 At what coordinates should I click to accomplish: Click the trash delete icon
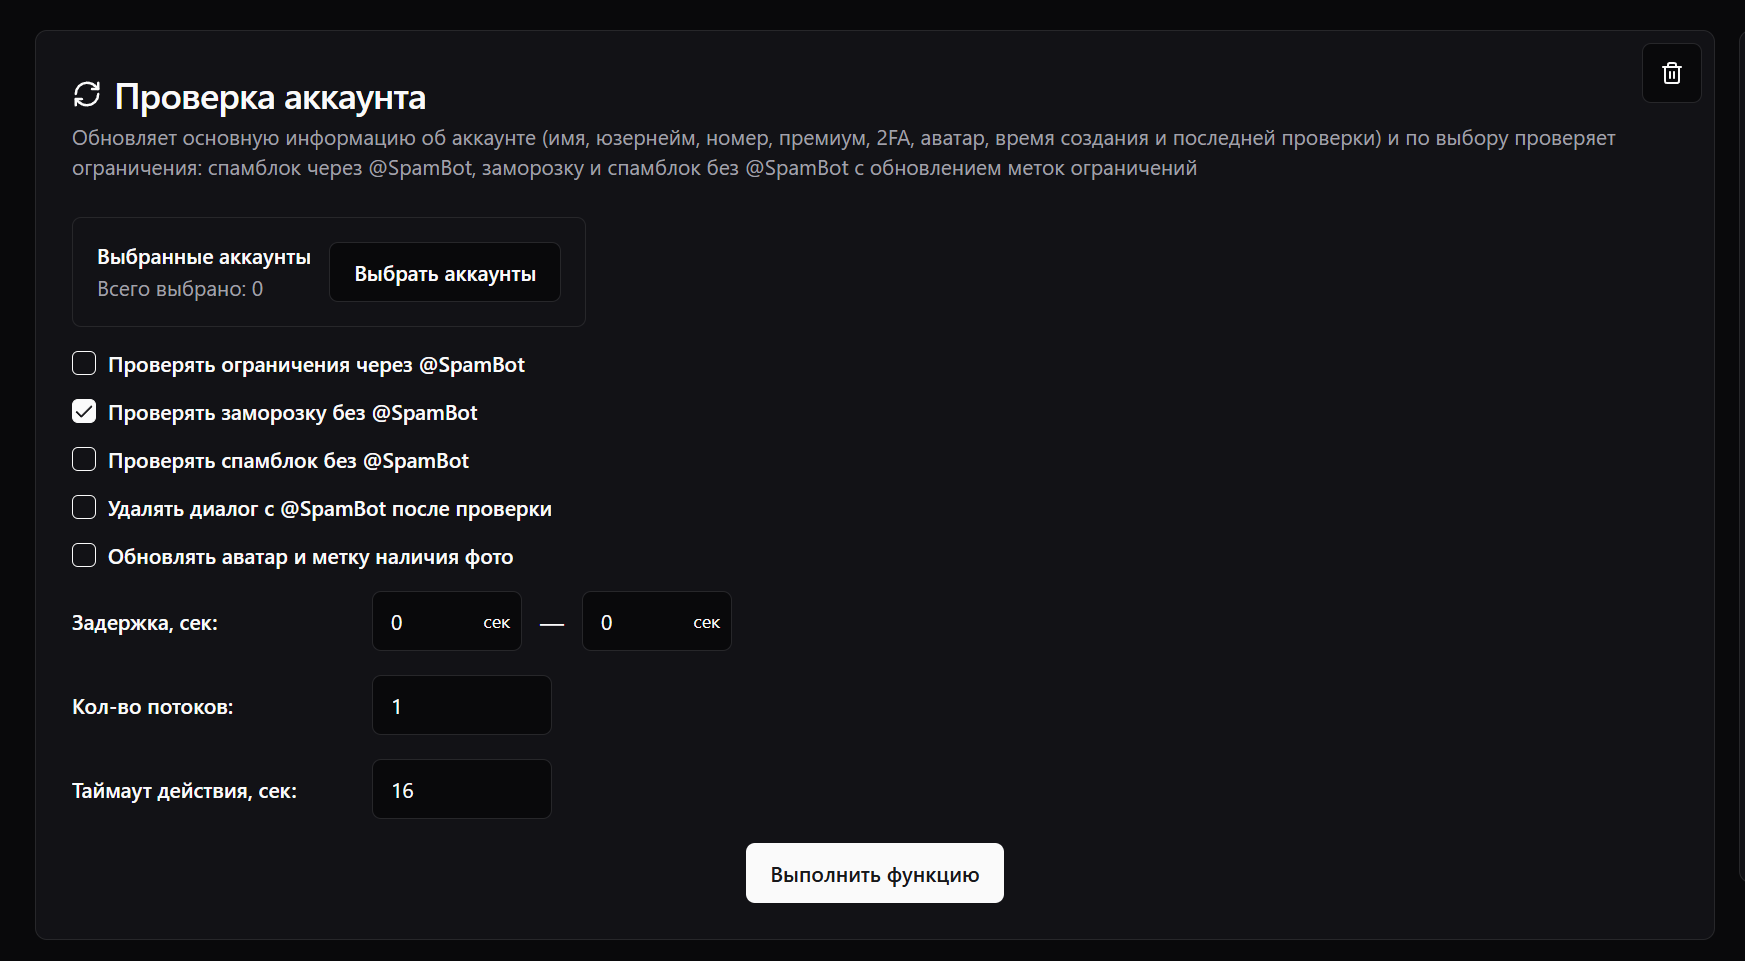point(1671,73)
